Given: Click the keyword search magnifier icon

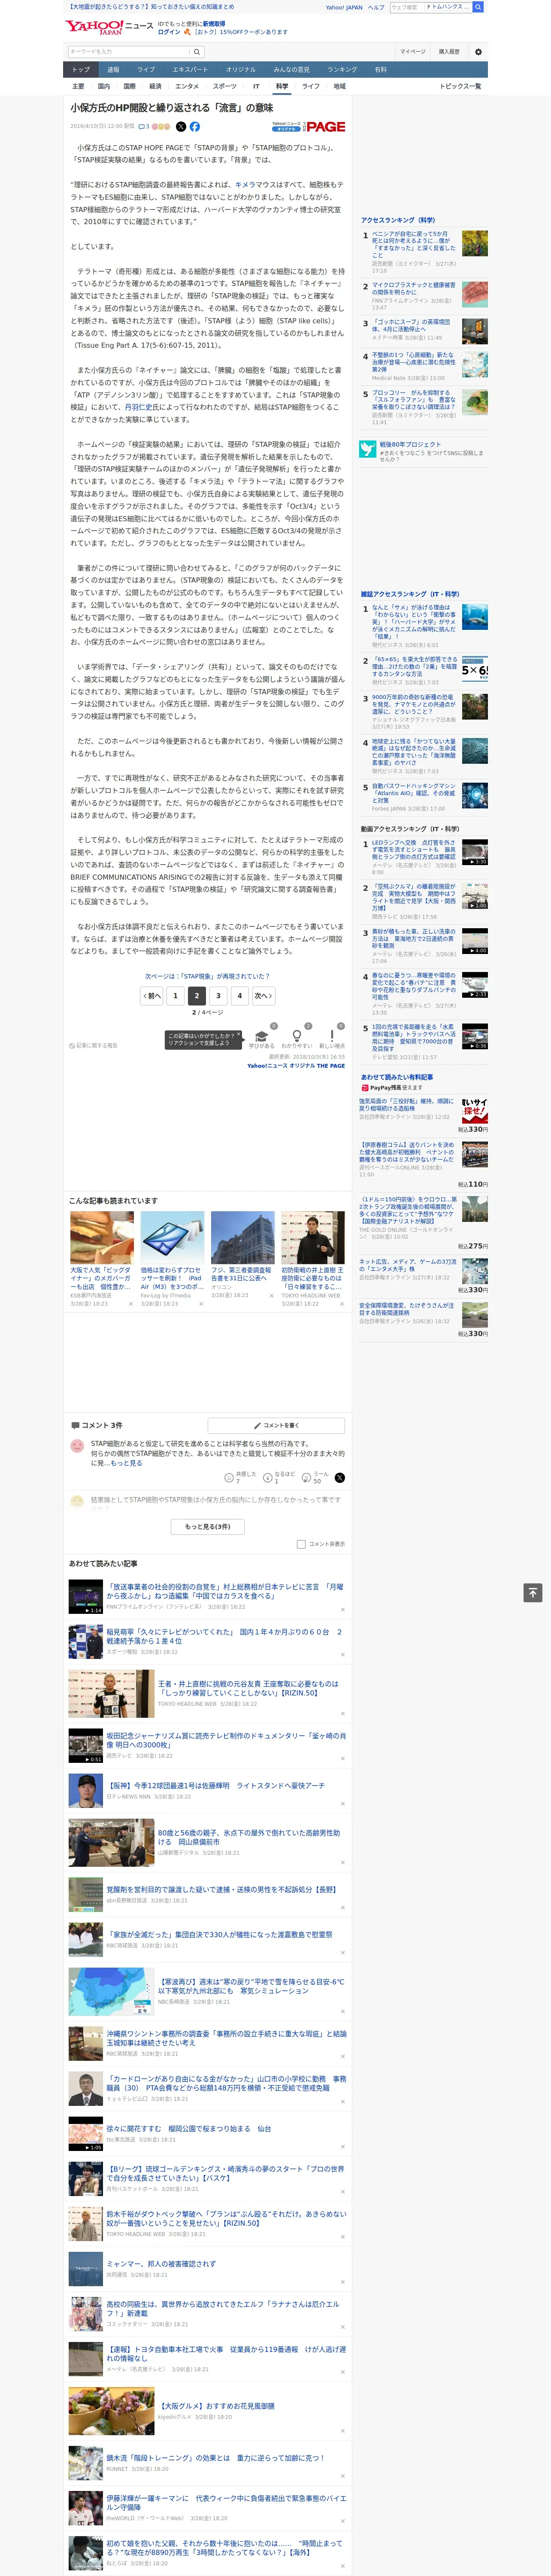Looking at the screenshot, I should click(x=197, y=51).
